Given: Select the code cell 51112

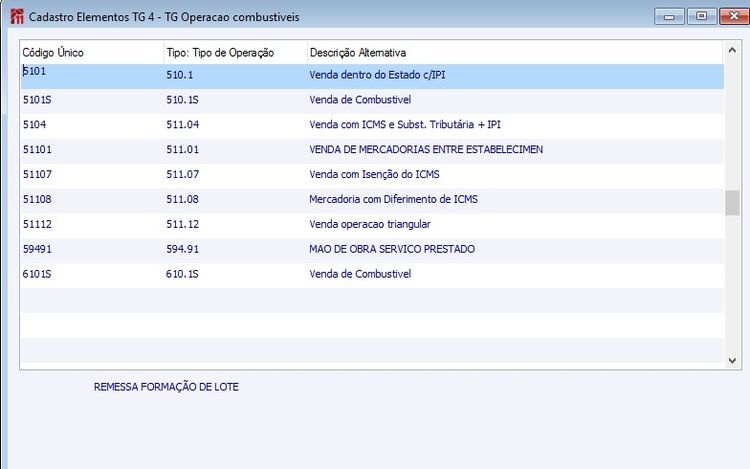Looking at the screenshot, I should point(37,224).
